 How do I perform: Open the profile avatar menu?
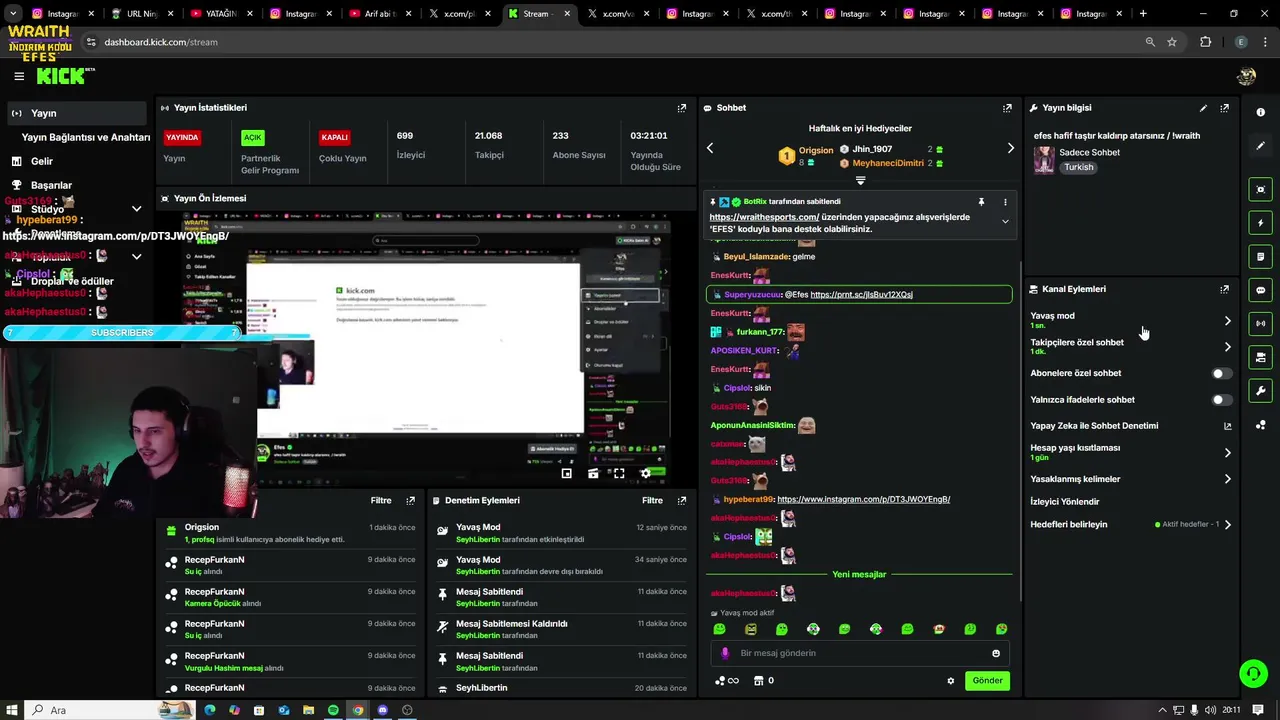(x=1246, y=76)
